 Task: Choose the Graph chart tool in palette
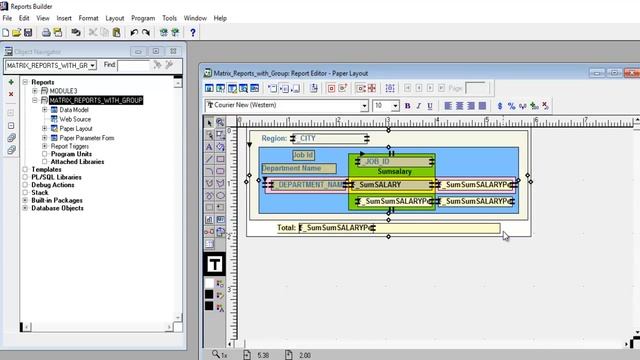click(209, 220)
